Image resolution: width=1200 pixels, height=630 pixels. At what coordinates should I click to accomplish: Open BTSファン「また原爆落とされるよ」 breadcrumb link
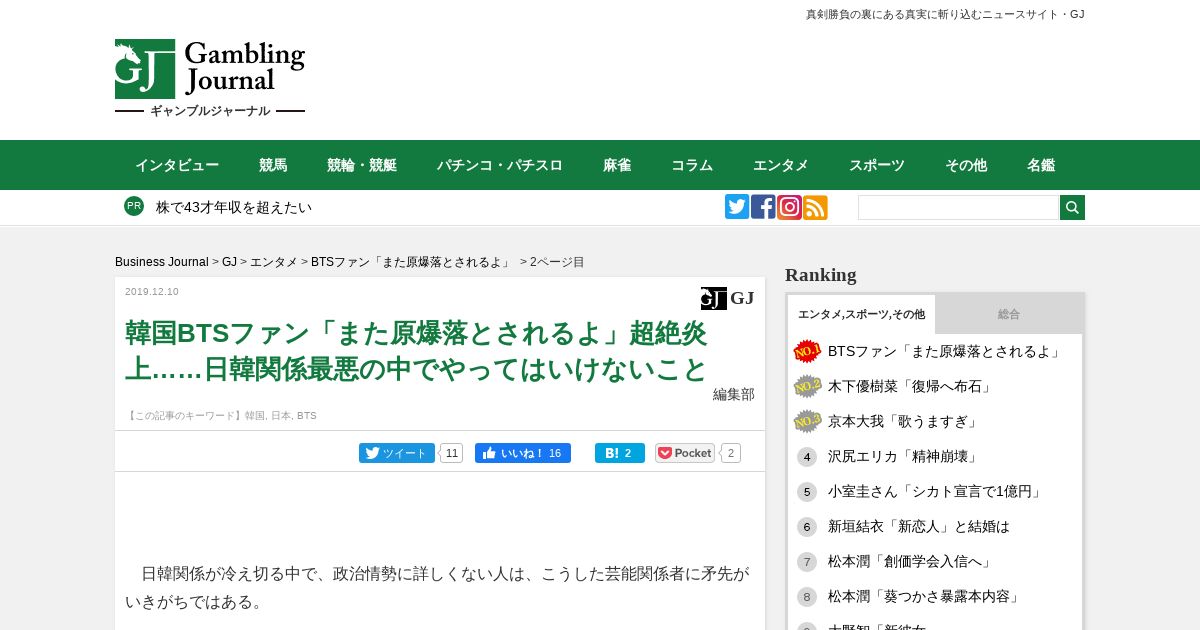click(411, 262)
